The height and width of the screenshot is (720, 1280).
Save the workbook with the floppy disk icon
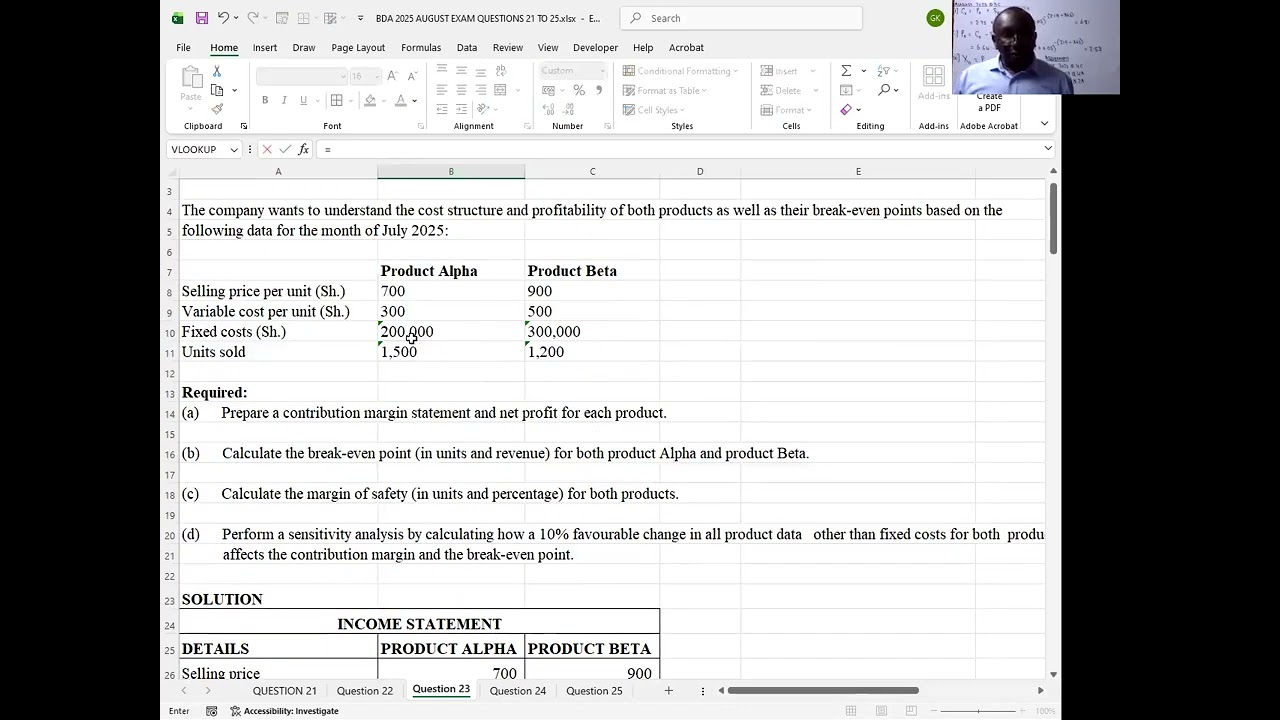pos(202,18)
